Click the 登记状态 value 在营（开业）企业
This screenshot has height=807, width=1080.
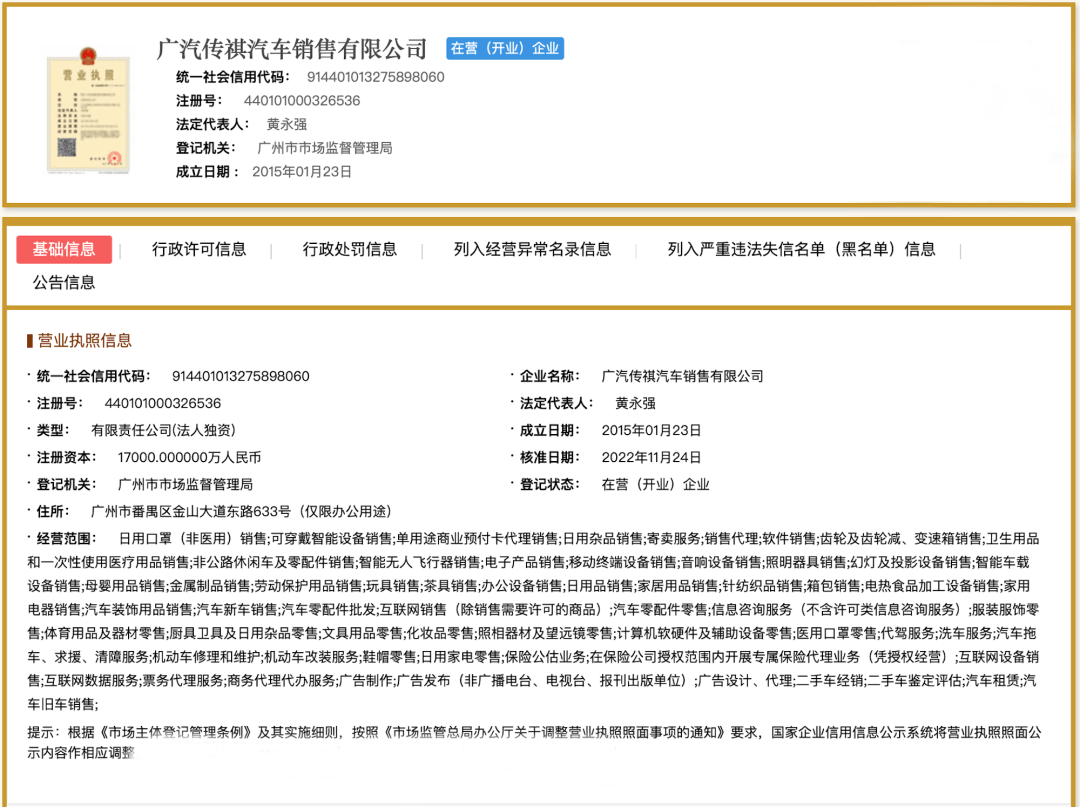click(x=655, y=484)
